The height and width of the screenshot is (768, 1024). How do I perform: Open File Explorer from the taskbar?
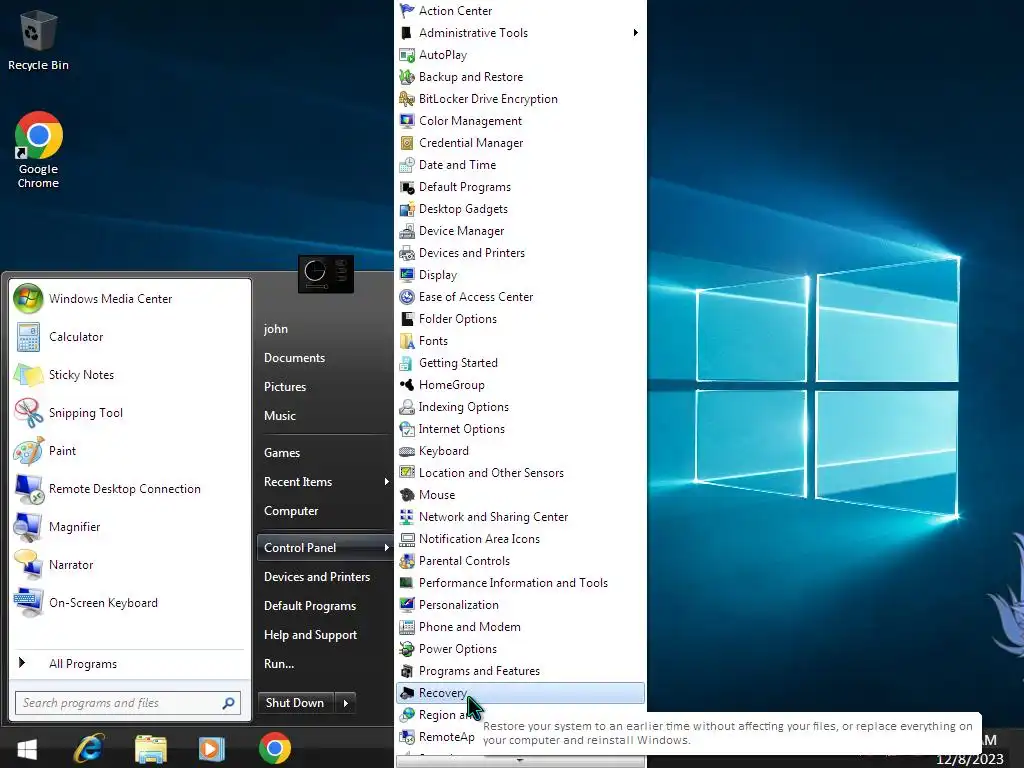click(x=151, y=748)
